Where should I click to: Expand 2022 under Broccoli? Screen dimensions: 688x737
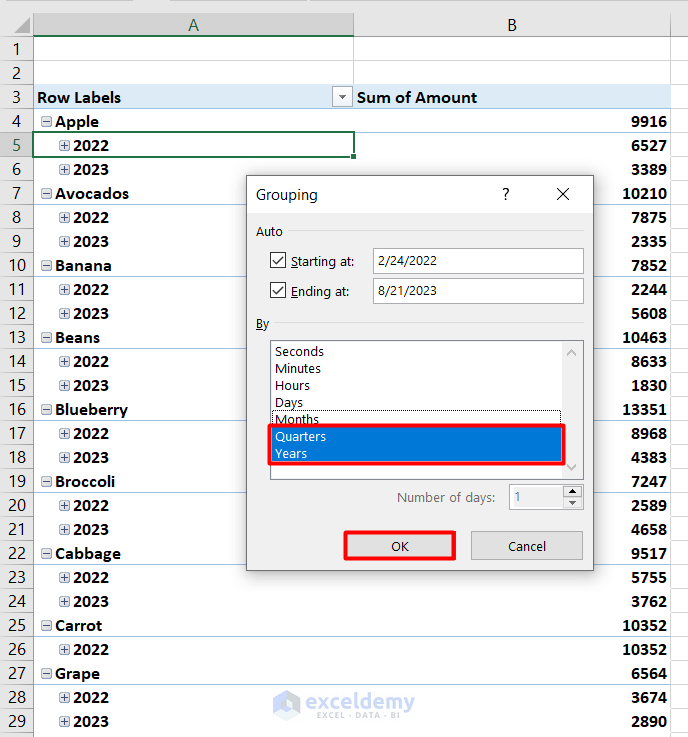pyautogui.click(x=64, y=505)
